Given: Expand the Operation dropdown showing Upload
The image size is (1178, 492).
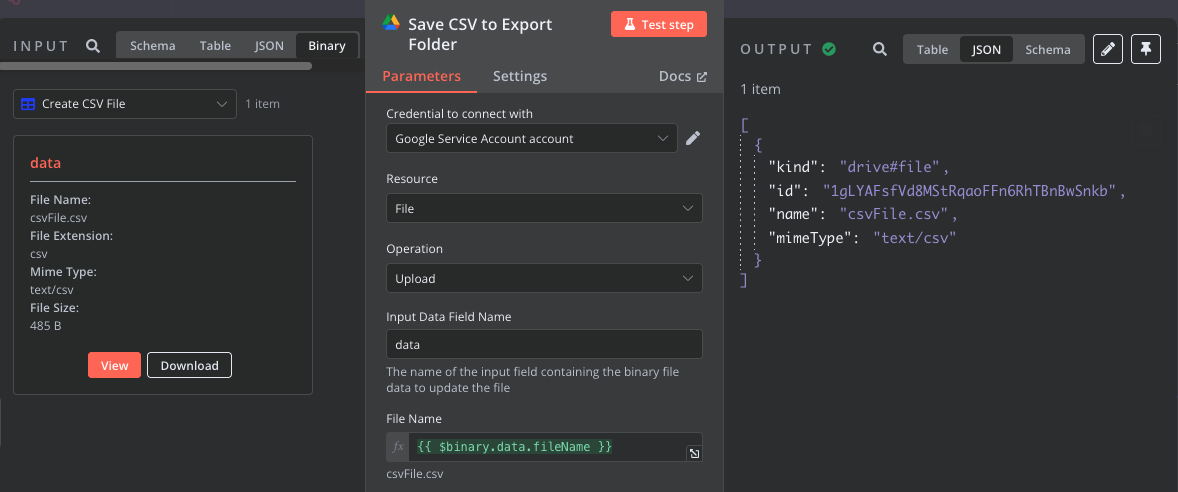Looking at the screenshot, I should (544, 278).
